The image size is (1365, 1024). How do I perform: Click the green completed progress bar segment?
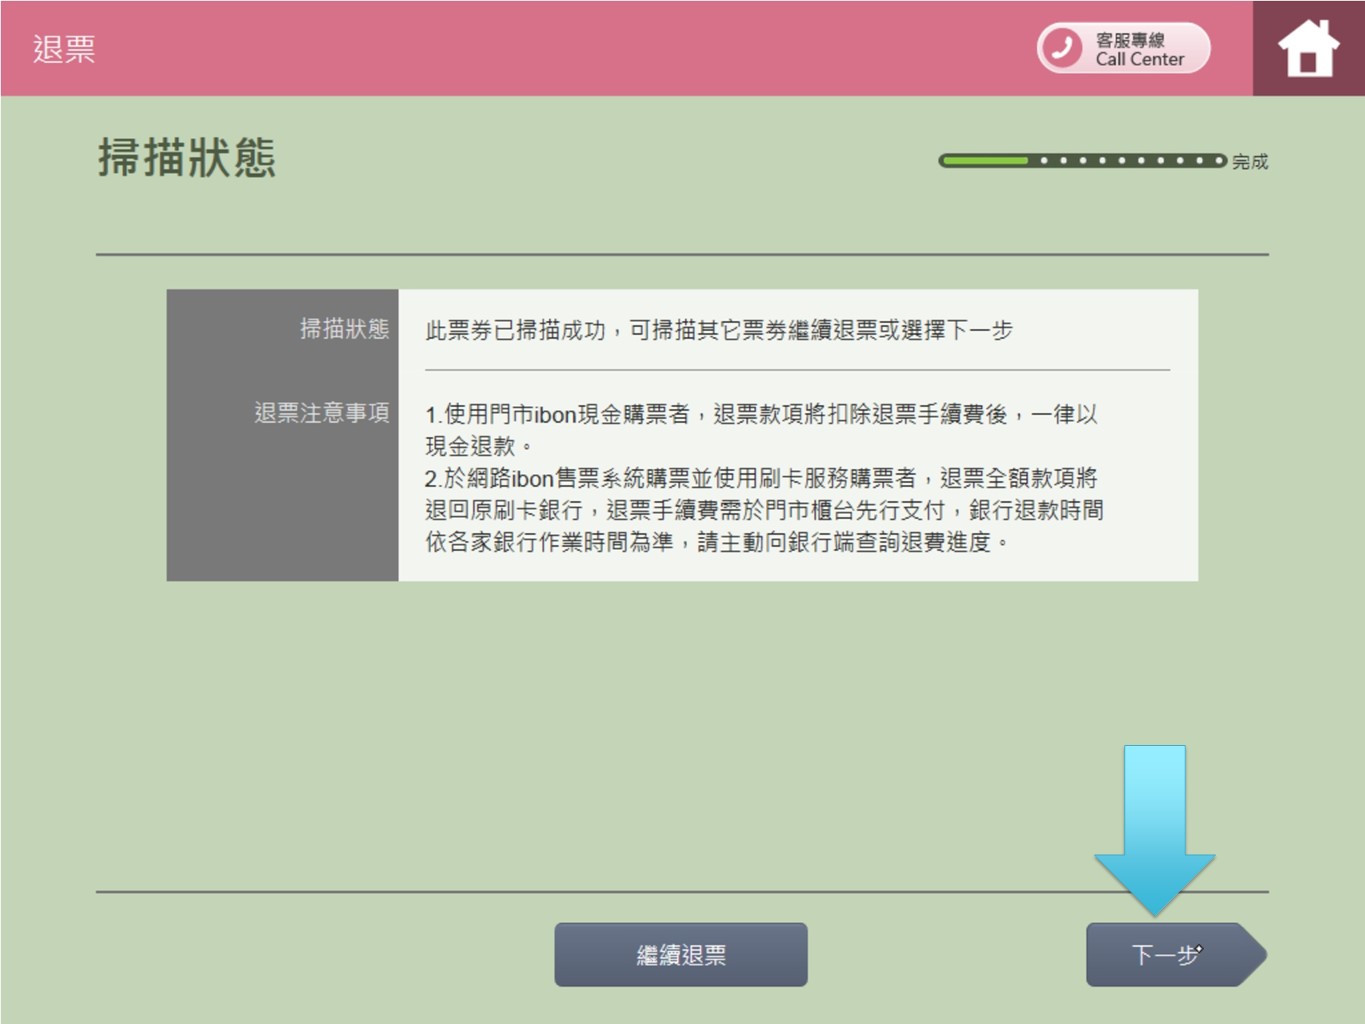985,160
